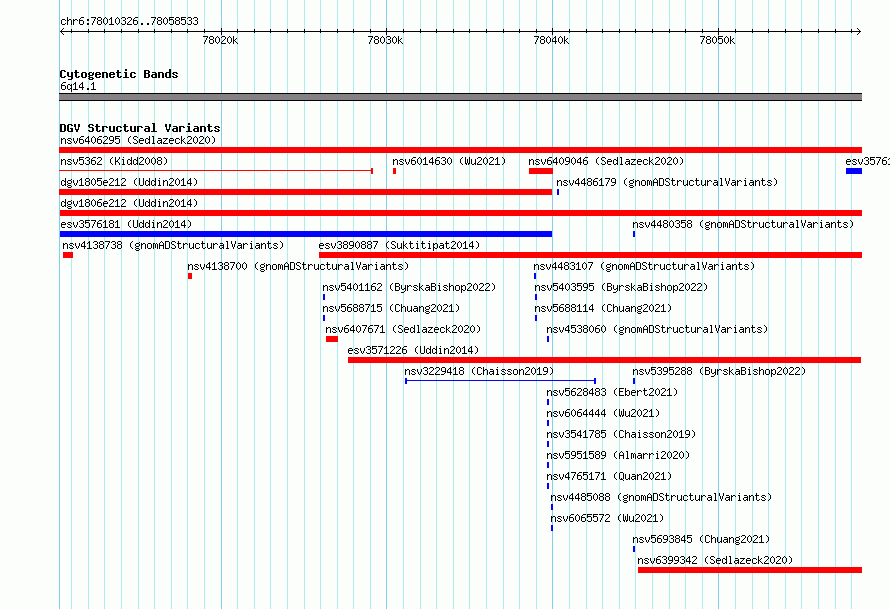Click the 78050k ruler tick label

click(x=717, y=40)
